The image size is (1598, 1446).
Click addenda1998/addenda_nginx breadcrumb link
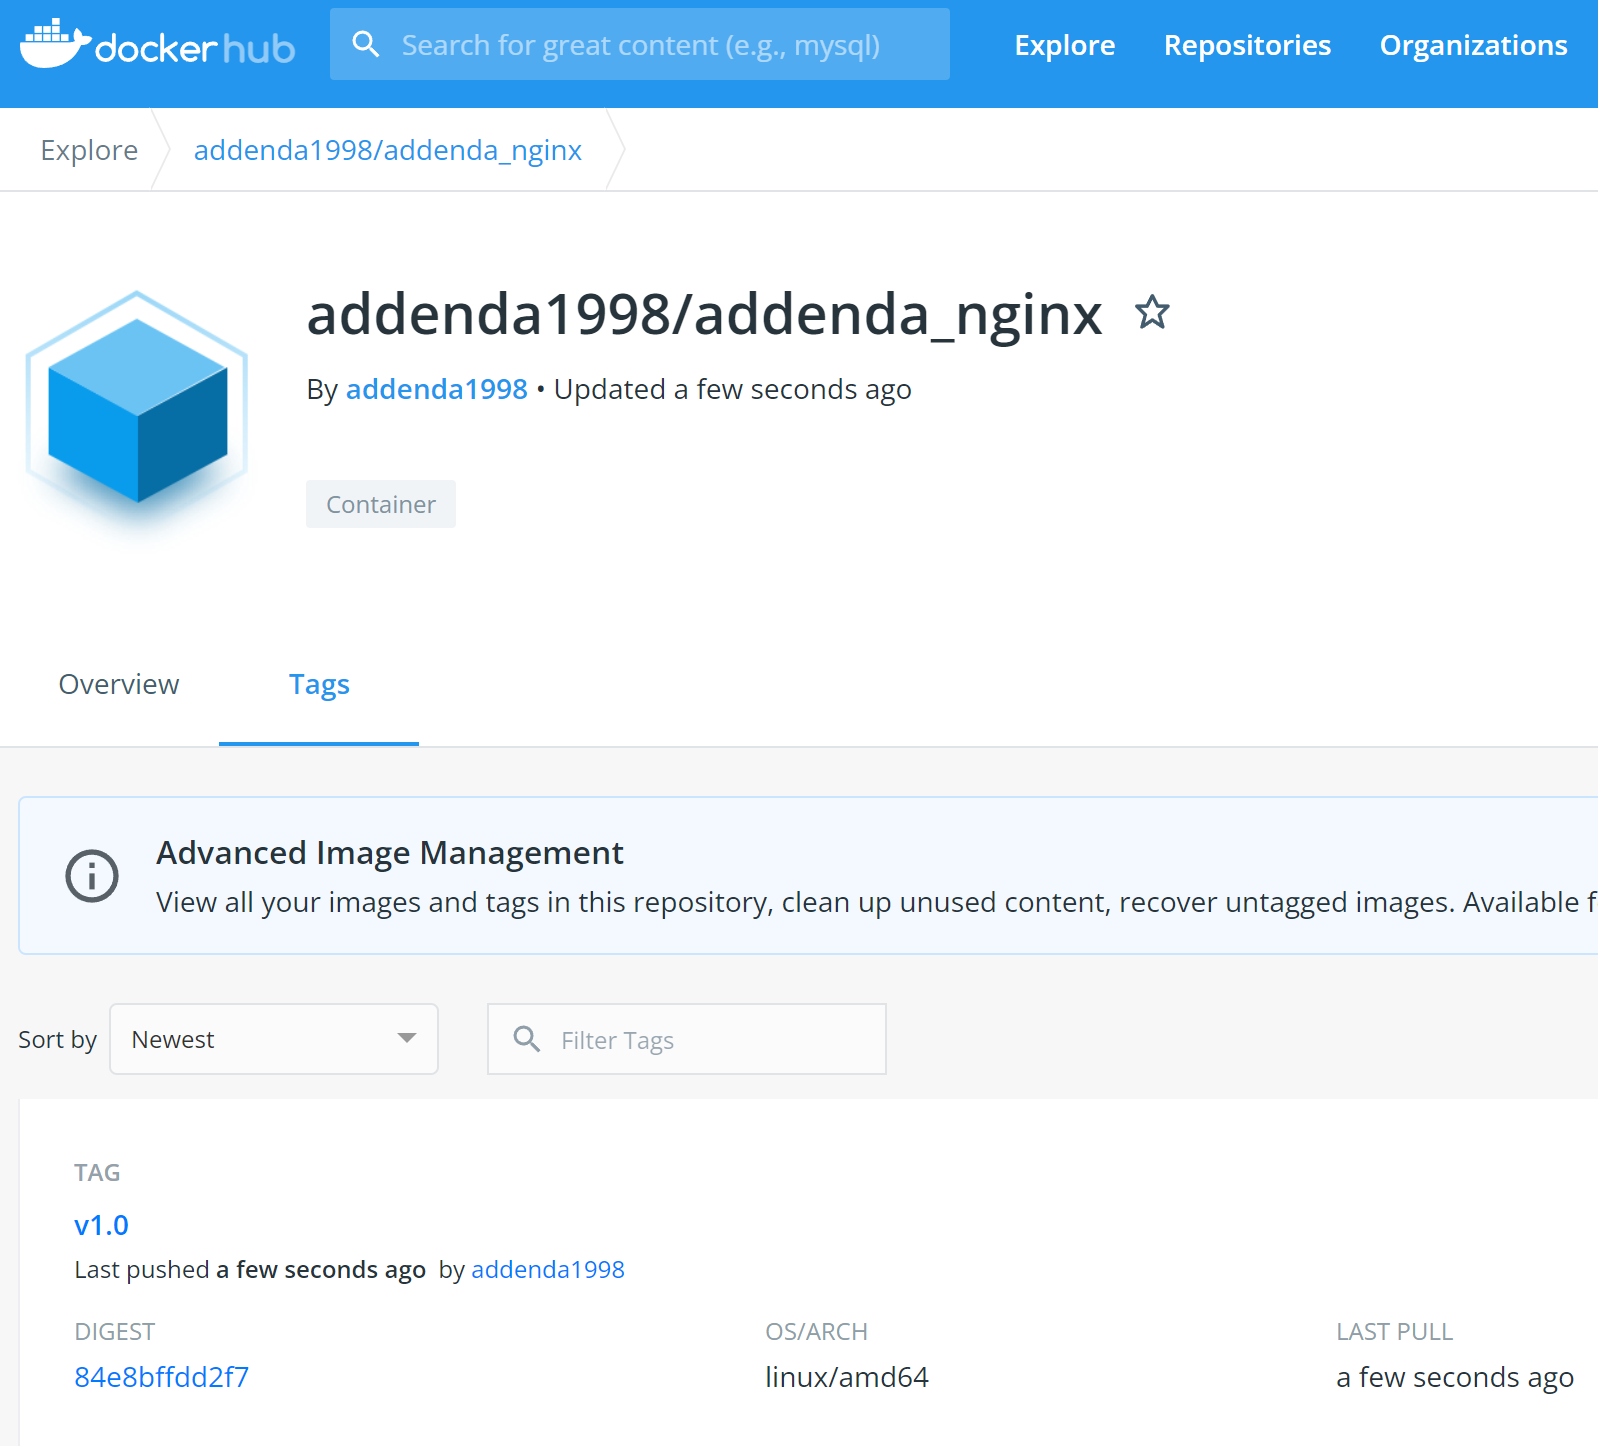click(x=388, y=150)
